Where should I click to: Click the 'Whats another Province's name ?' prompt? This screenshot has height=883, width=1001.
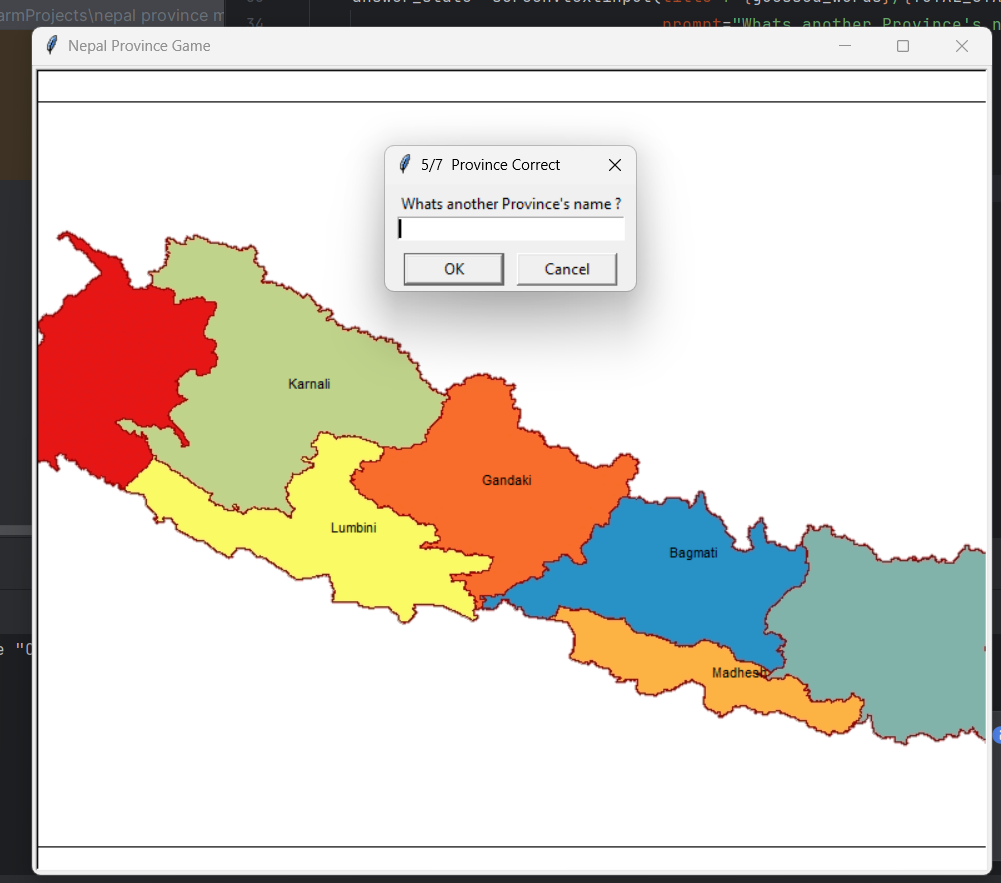511,204
